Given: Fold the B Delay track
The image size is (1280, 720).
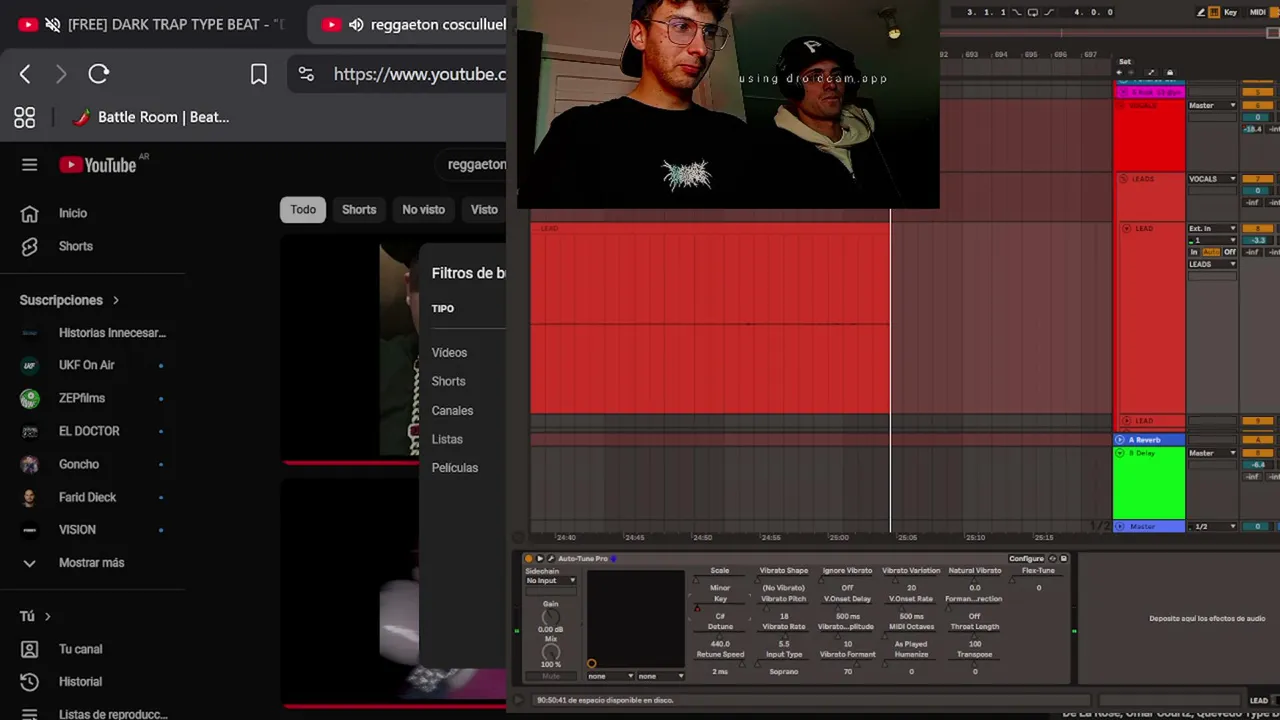Looking at the screenshot, I should tap(1120, 453).
